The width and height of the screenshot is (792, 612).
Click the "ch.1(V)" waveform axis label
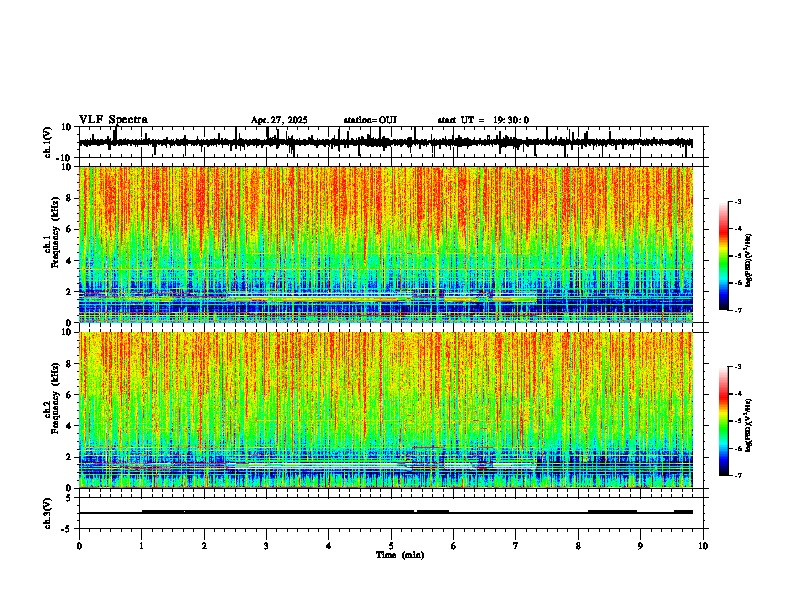(x=48, y=142)
